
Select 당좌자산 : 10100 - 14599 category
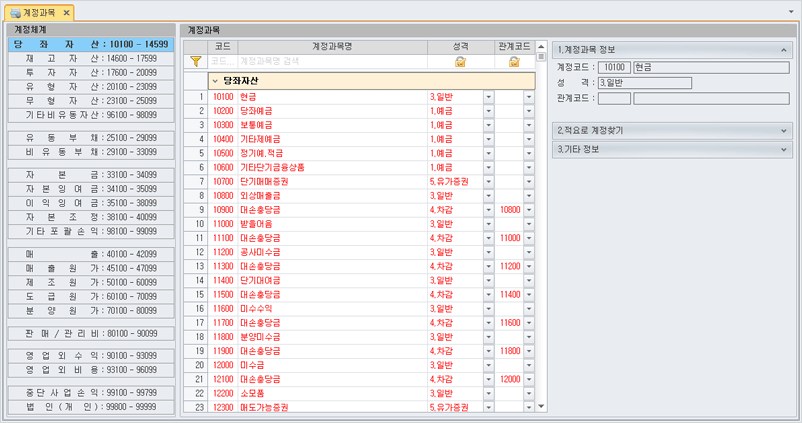tap(91, 44)
